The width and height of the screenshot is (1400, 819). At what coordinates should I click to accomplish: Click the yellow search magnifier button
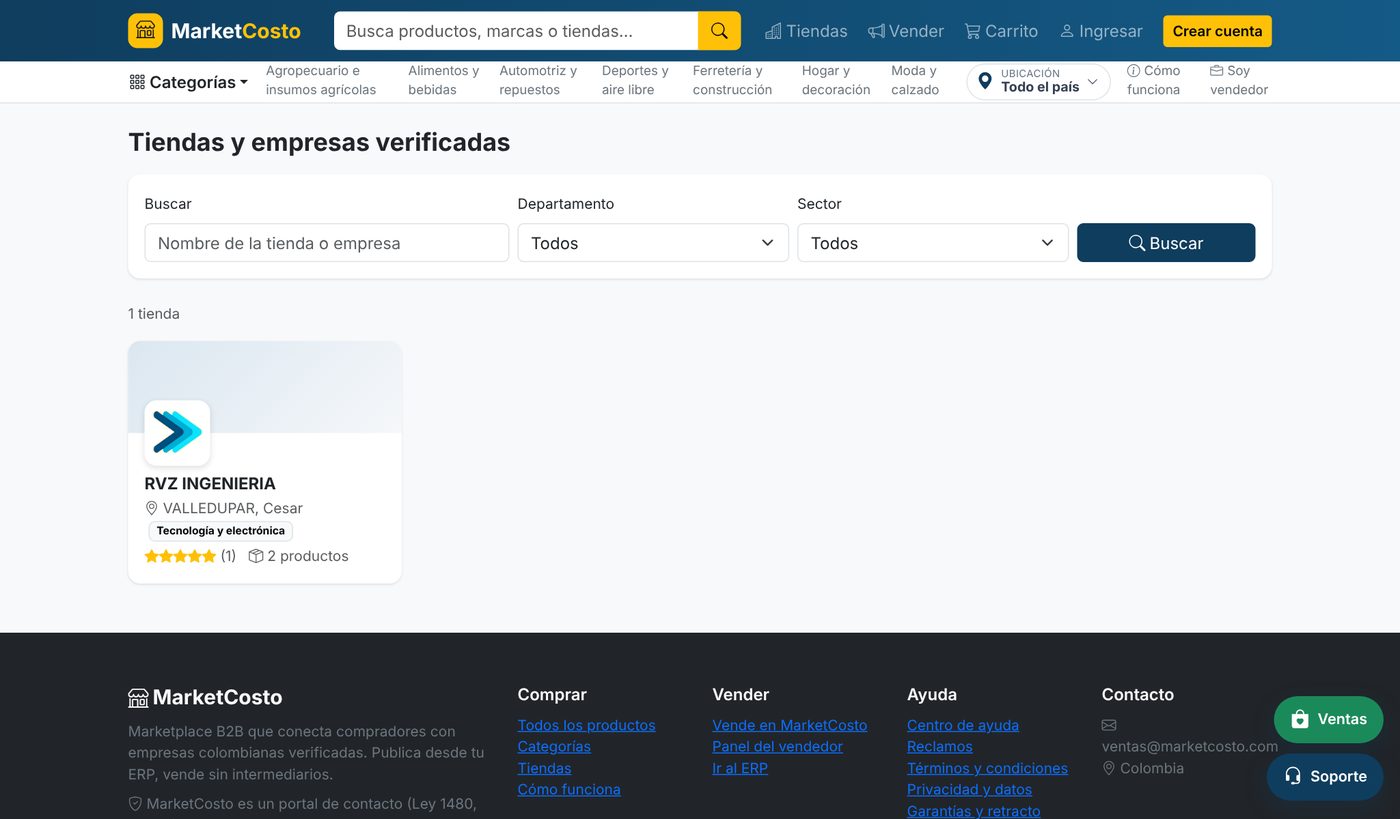pos(719,31)
